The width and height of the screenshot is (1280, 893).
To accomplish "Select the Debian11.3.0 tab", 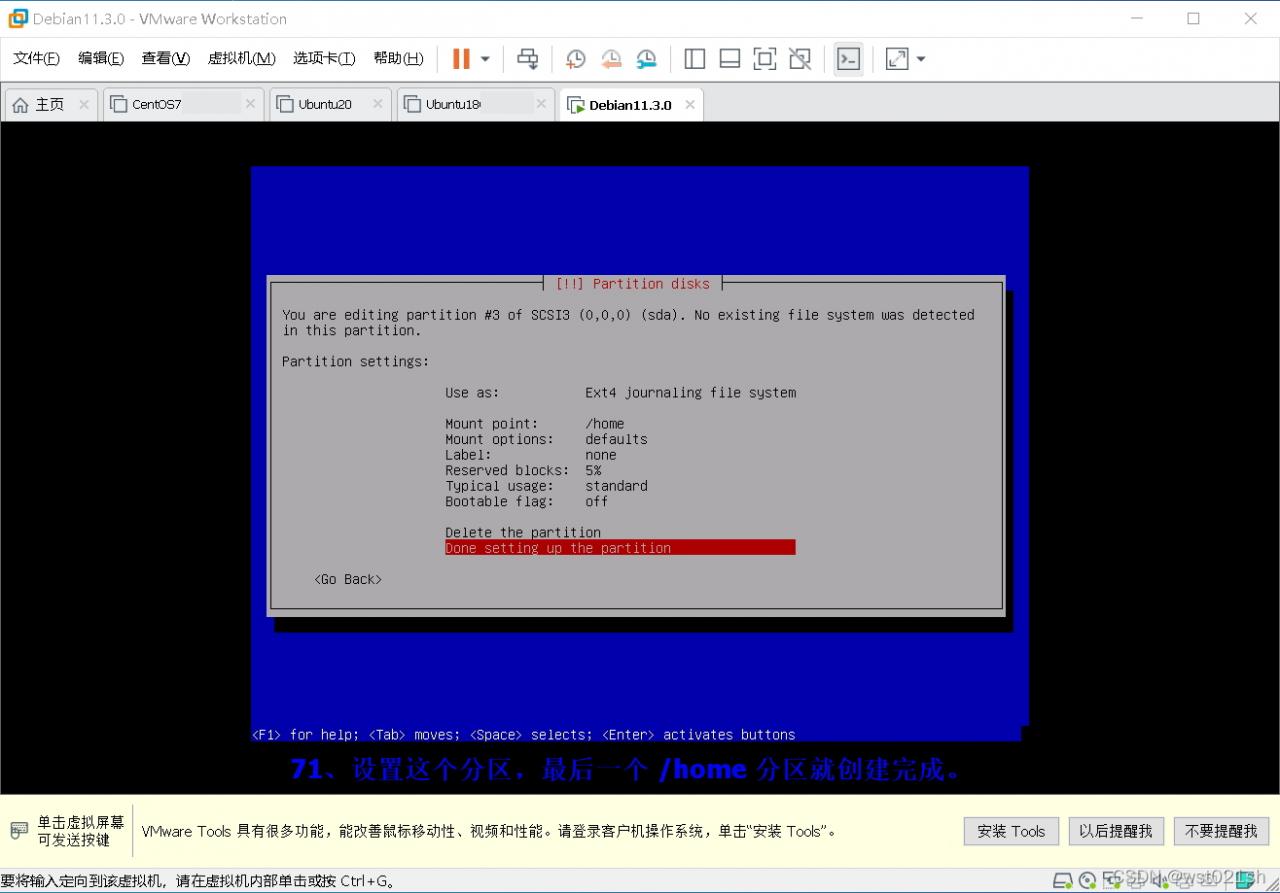I will click(x=631, y=105).
